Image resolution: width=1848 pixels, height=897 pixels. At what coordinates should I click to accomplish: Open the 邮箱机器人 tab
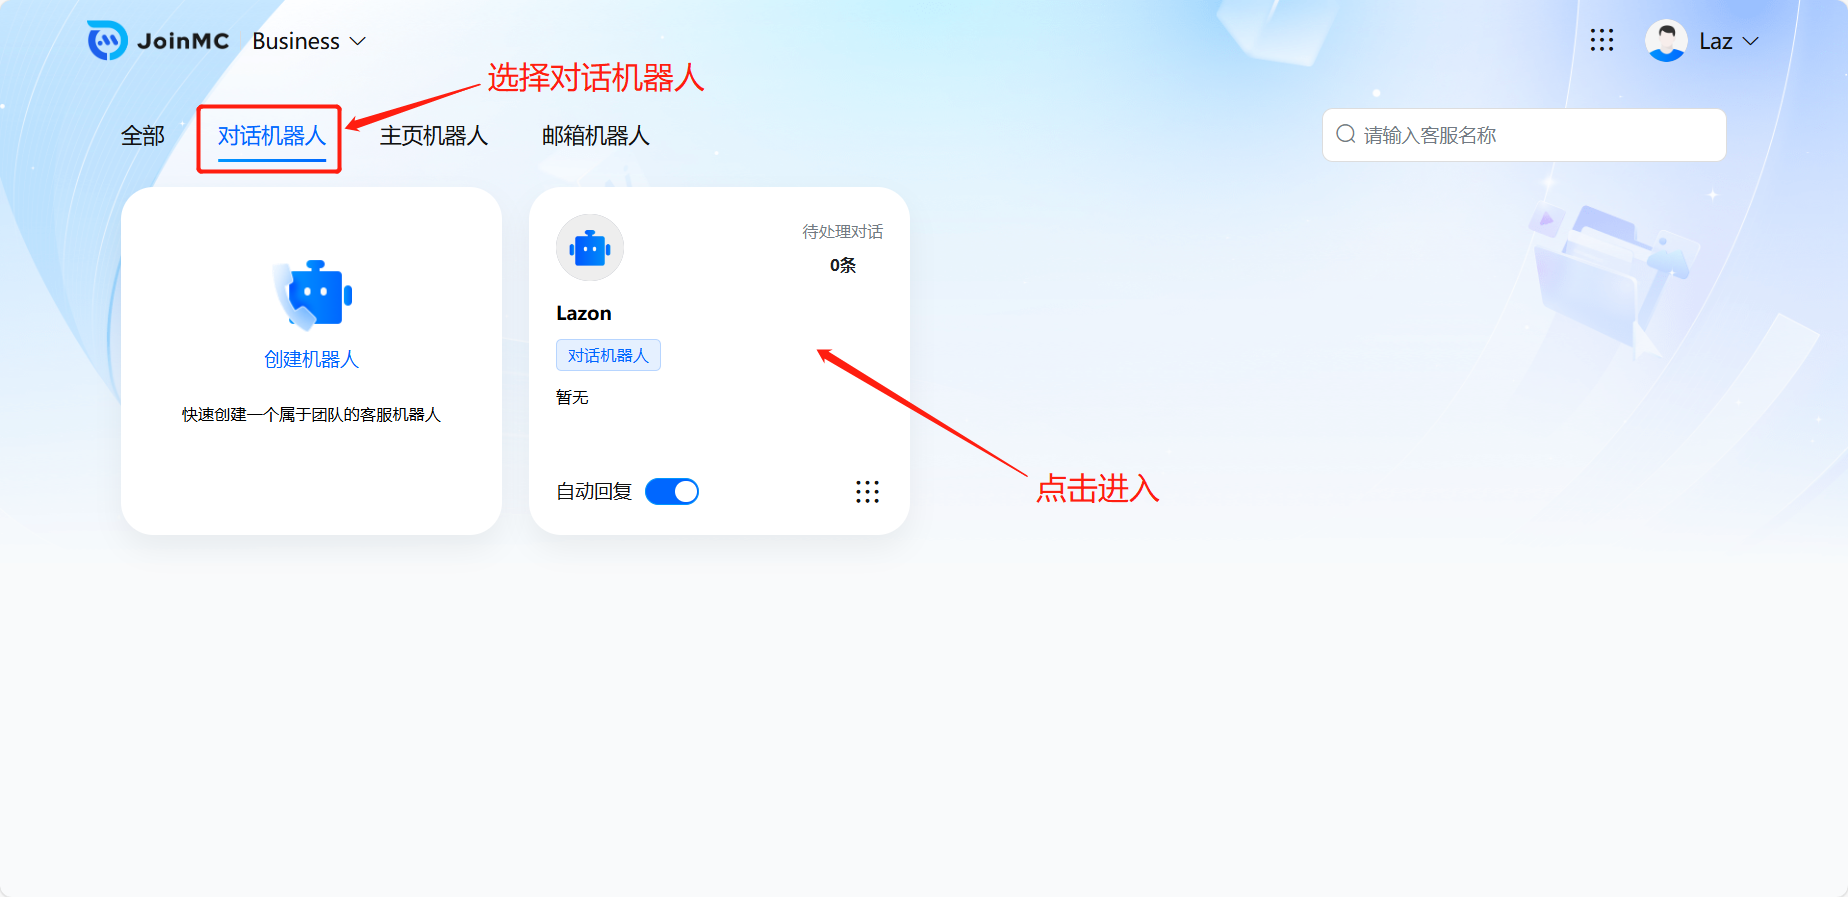[596, 136]
